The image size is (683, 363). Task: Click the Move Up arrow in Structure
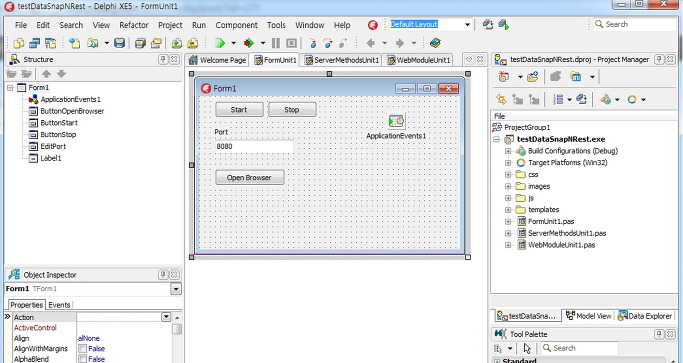(46, 74)
